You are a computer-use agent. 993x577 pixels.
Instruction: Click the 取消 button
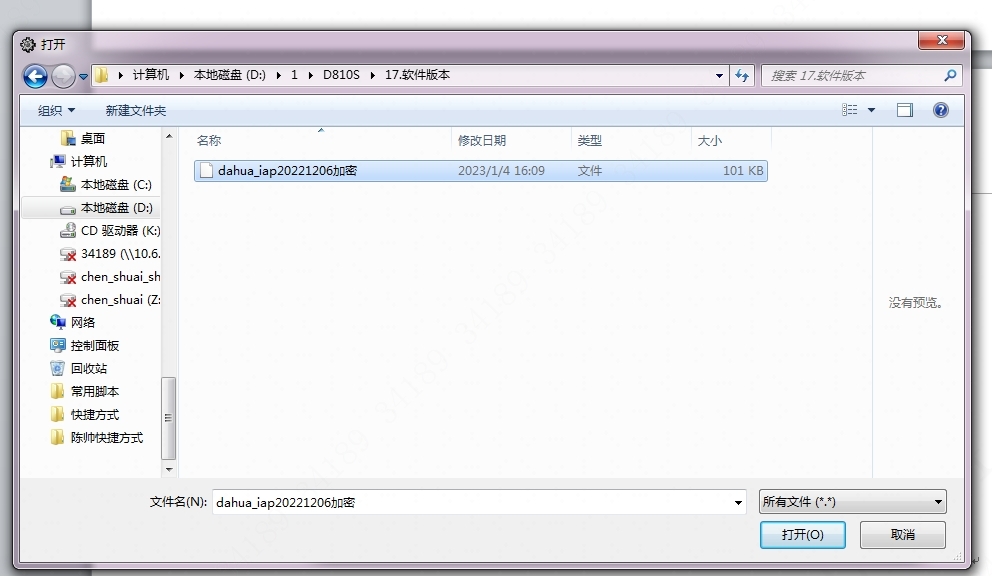click(902, 535)
